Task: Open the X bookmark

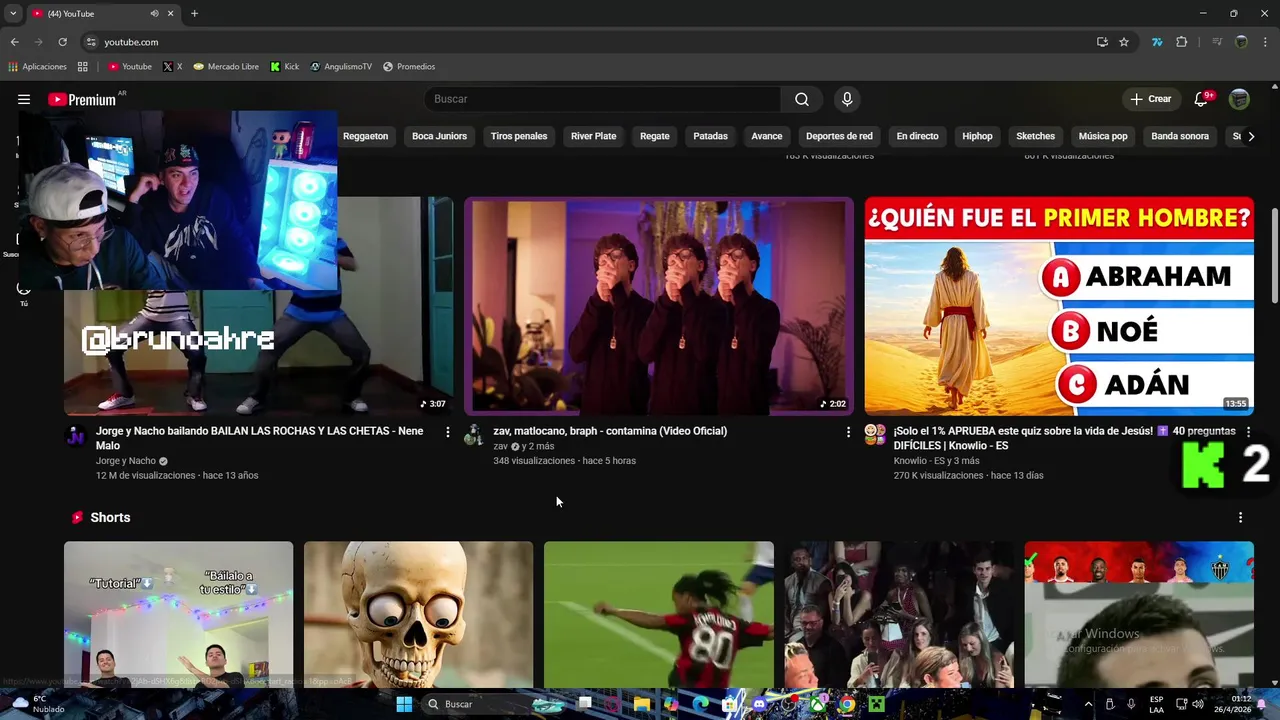Action: click(172, 67)
